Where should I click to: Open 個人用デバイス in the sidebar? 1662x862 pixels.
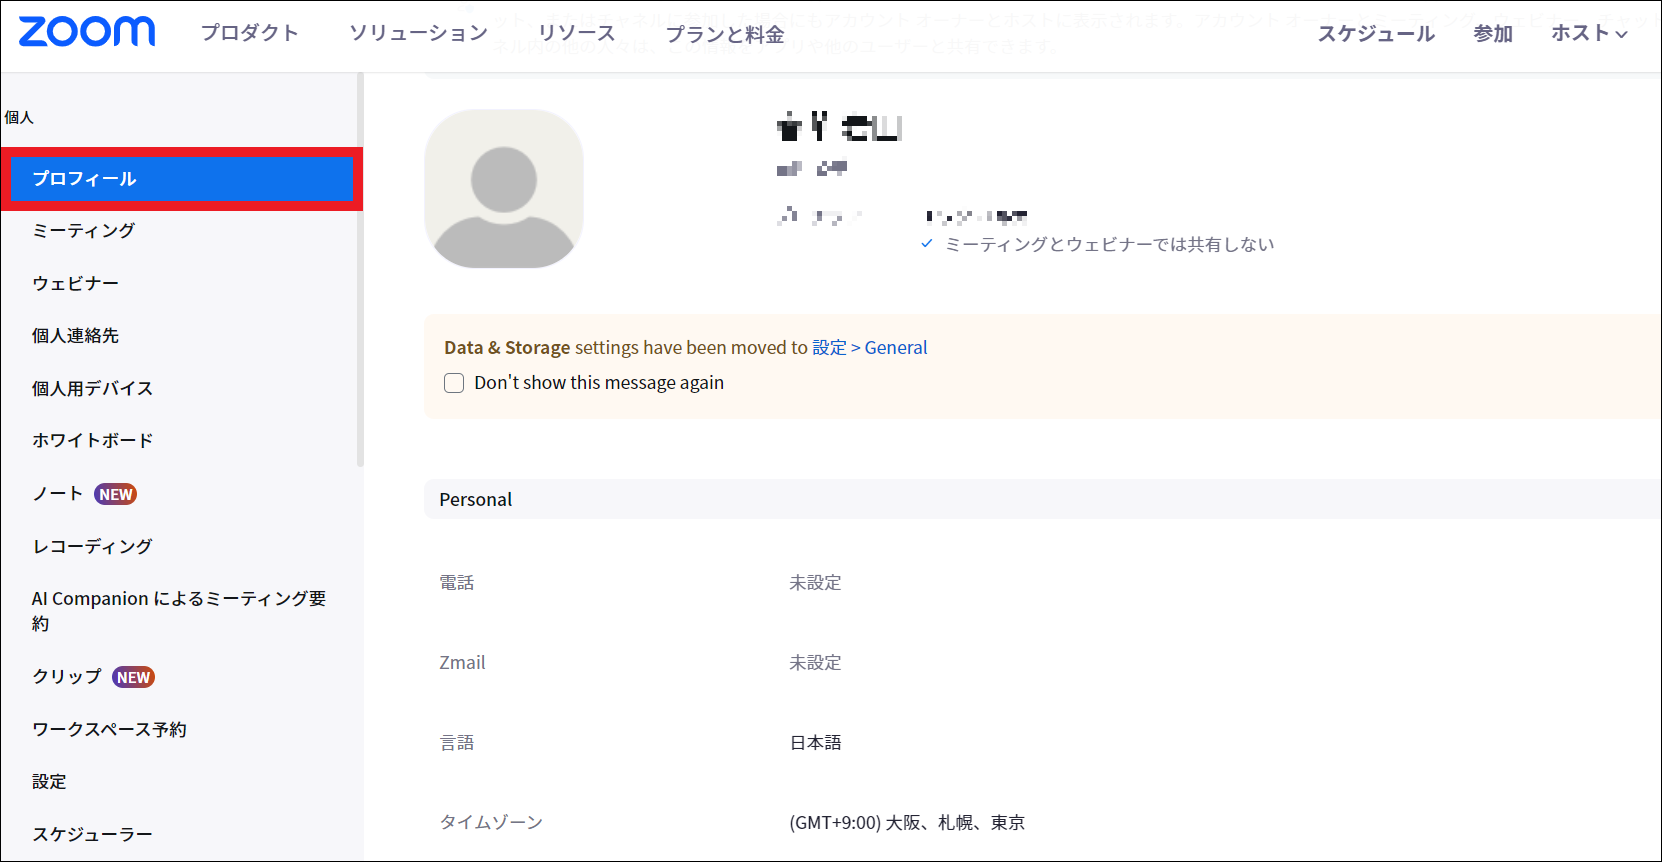(92, 389)
